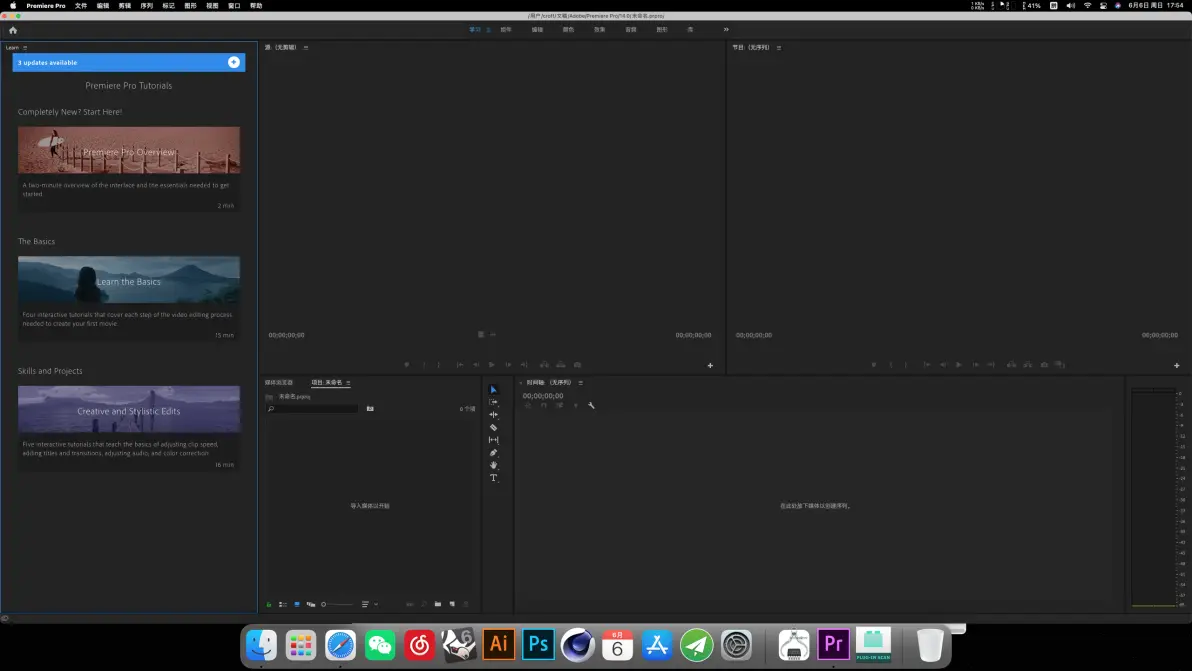Viewport: 1192px width, 671px height.
Task: Click the Premiere Pro dock icon
Action: point(833,645)
